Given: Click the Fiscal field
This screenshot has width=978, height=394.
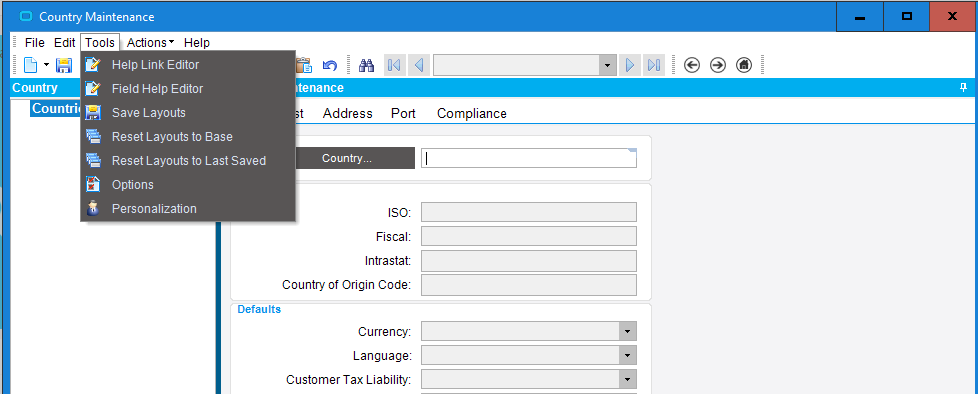Looking at the screenshot, I should pos(529,236).
